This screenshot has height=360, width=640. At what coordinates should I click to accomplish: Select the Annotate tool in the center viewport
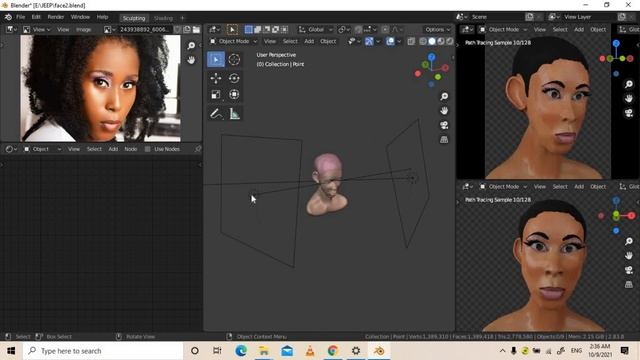click(216, 114)
